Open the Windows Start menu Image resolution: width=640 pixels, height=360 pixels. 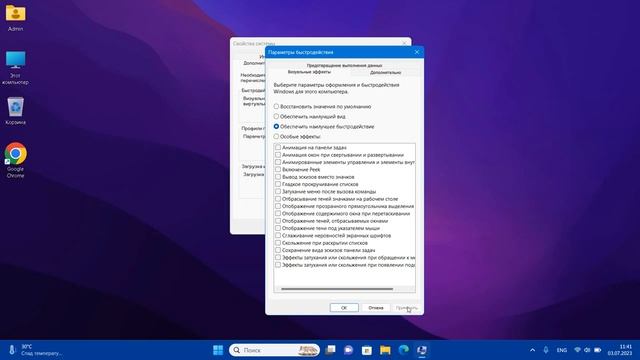click(x=218, y=350)
